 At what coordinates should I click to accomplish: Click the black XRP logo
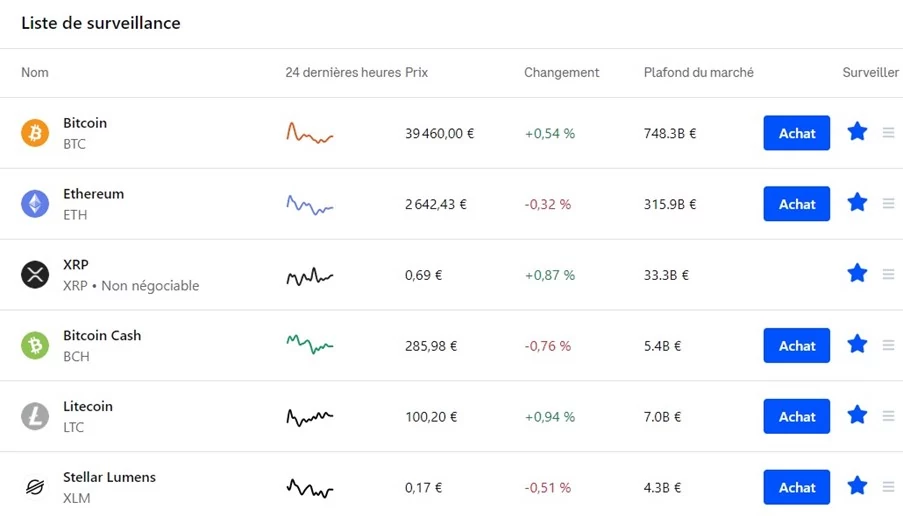35,274
